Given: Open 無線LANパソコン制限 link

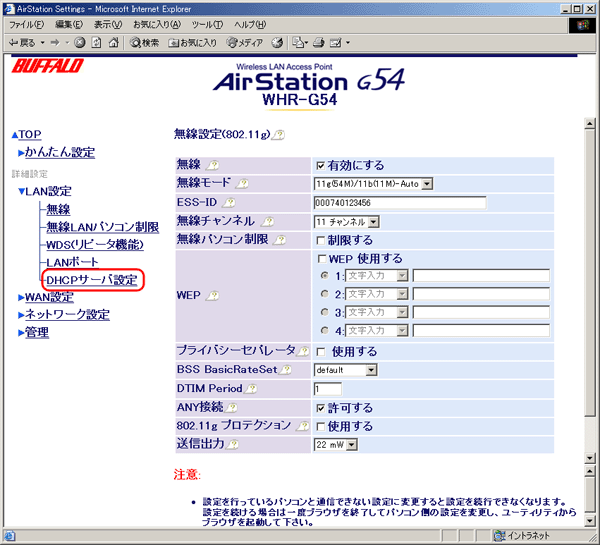Looking at the screenshot, I should 103,227.
